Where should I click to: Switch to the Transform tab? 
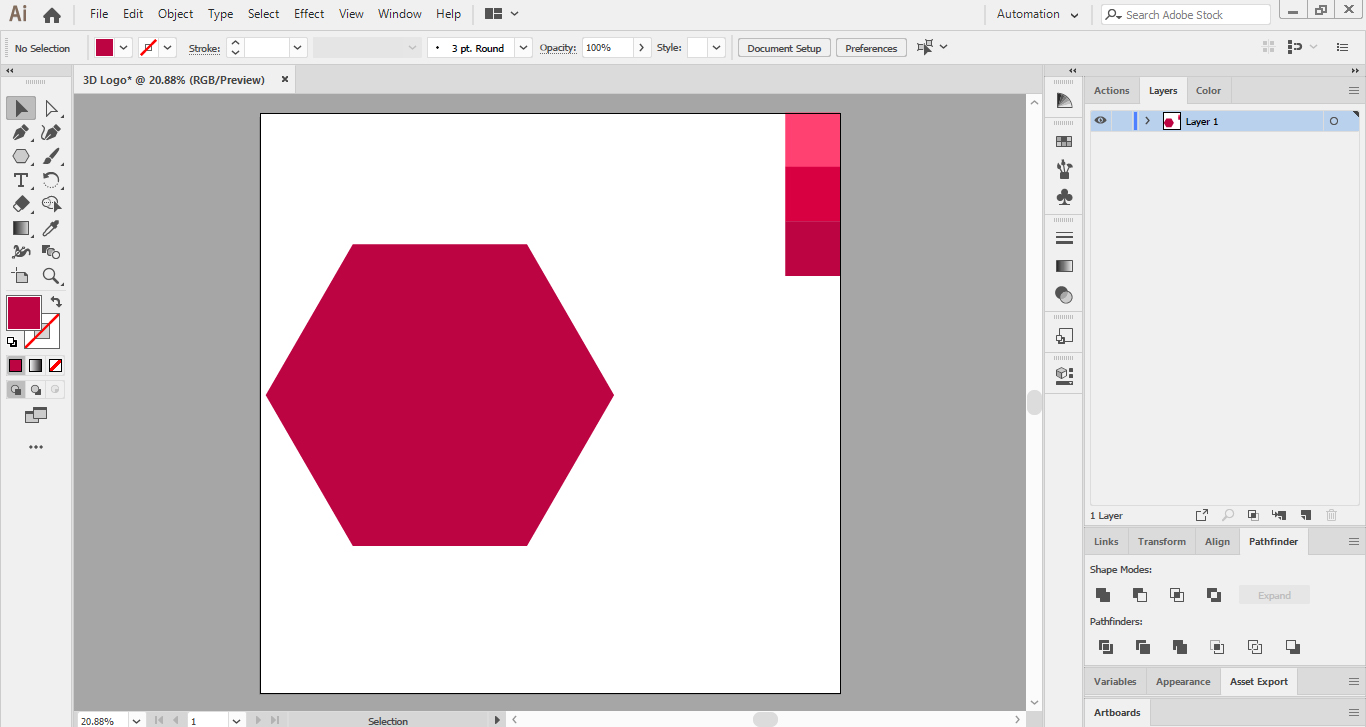[x=1161, y=541]
